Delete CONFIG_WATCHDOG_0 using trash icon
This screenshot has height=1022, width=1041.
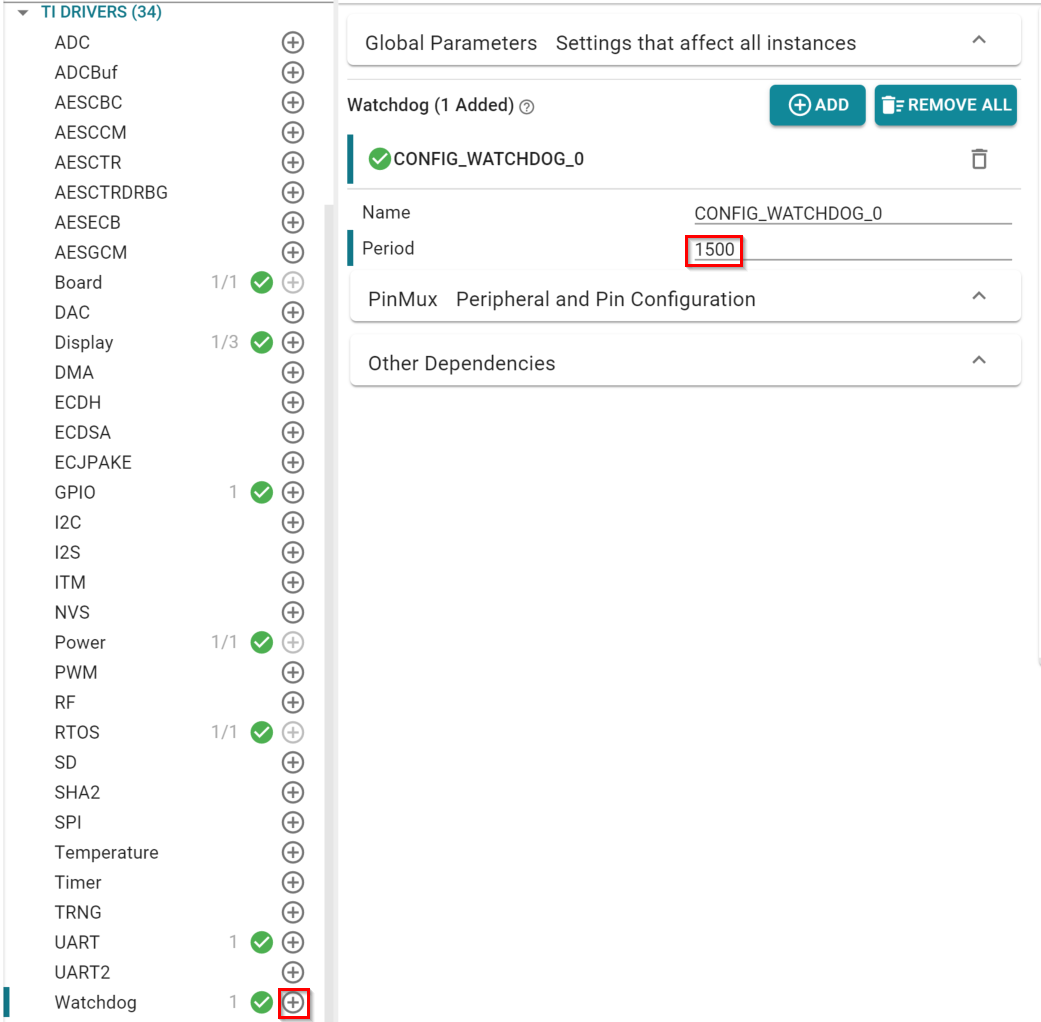click(x=979, y=159)
